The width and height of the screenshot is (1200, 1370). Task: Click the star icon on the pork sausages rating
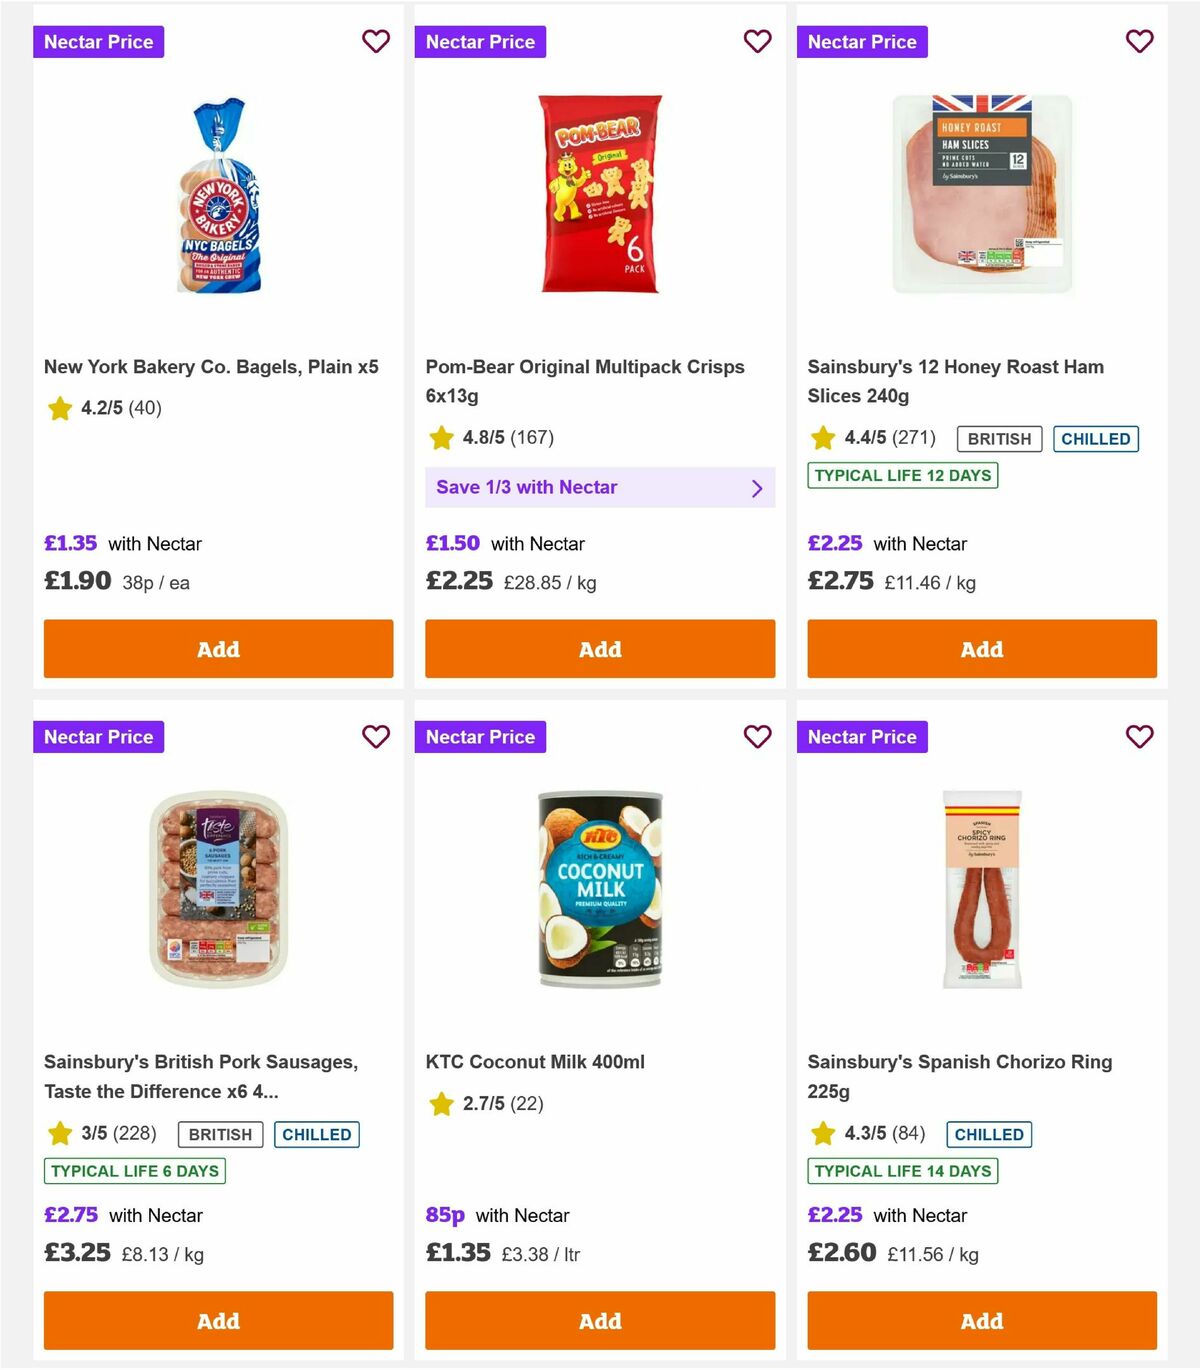click(x=59, y=1134)
